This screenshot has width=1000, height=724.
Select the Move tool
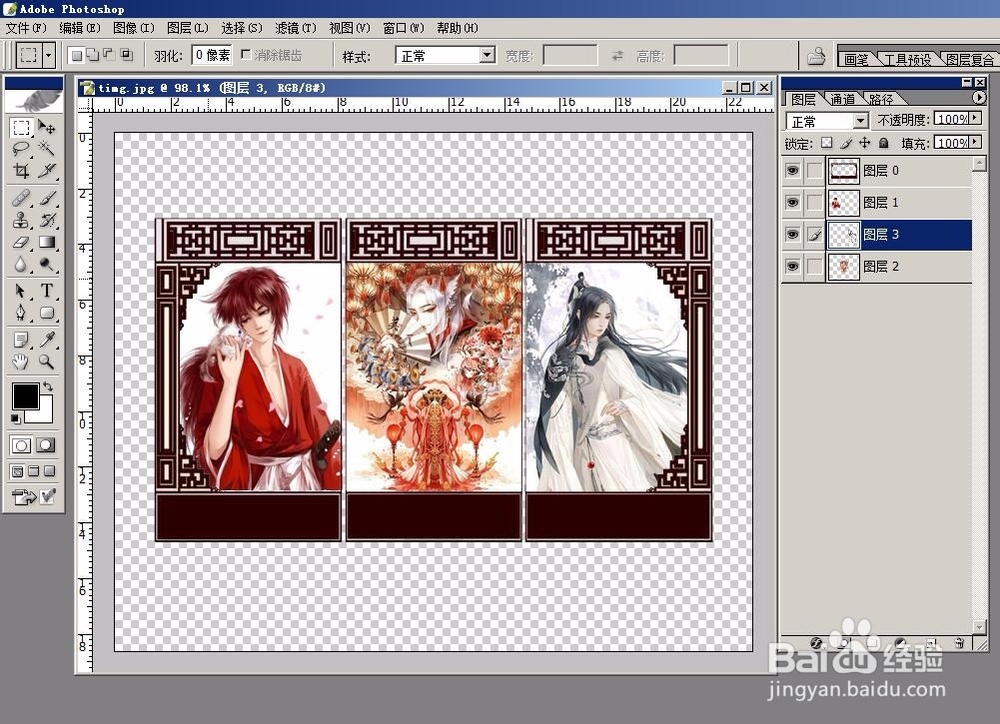click(46, 128)
